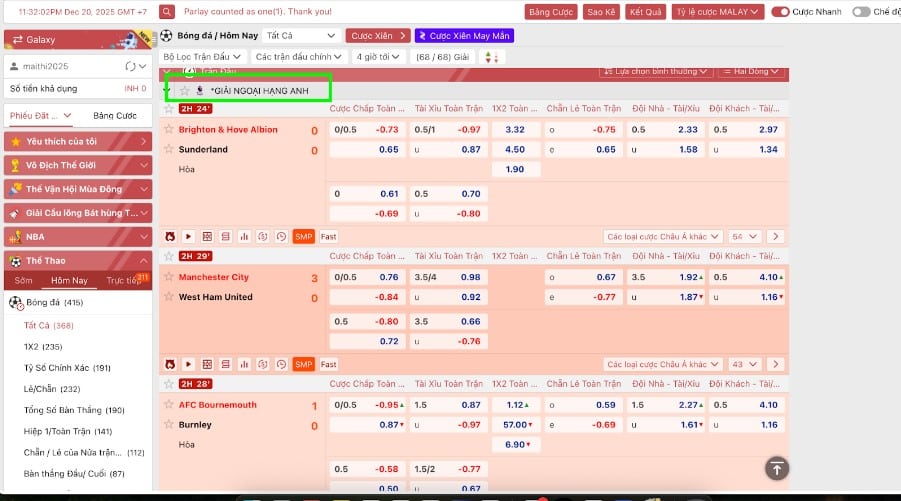Open the Bộ Lọc Trận Đấu filter dropdown

point(202,57)
